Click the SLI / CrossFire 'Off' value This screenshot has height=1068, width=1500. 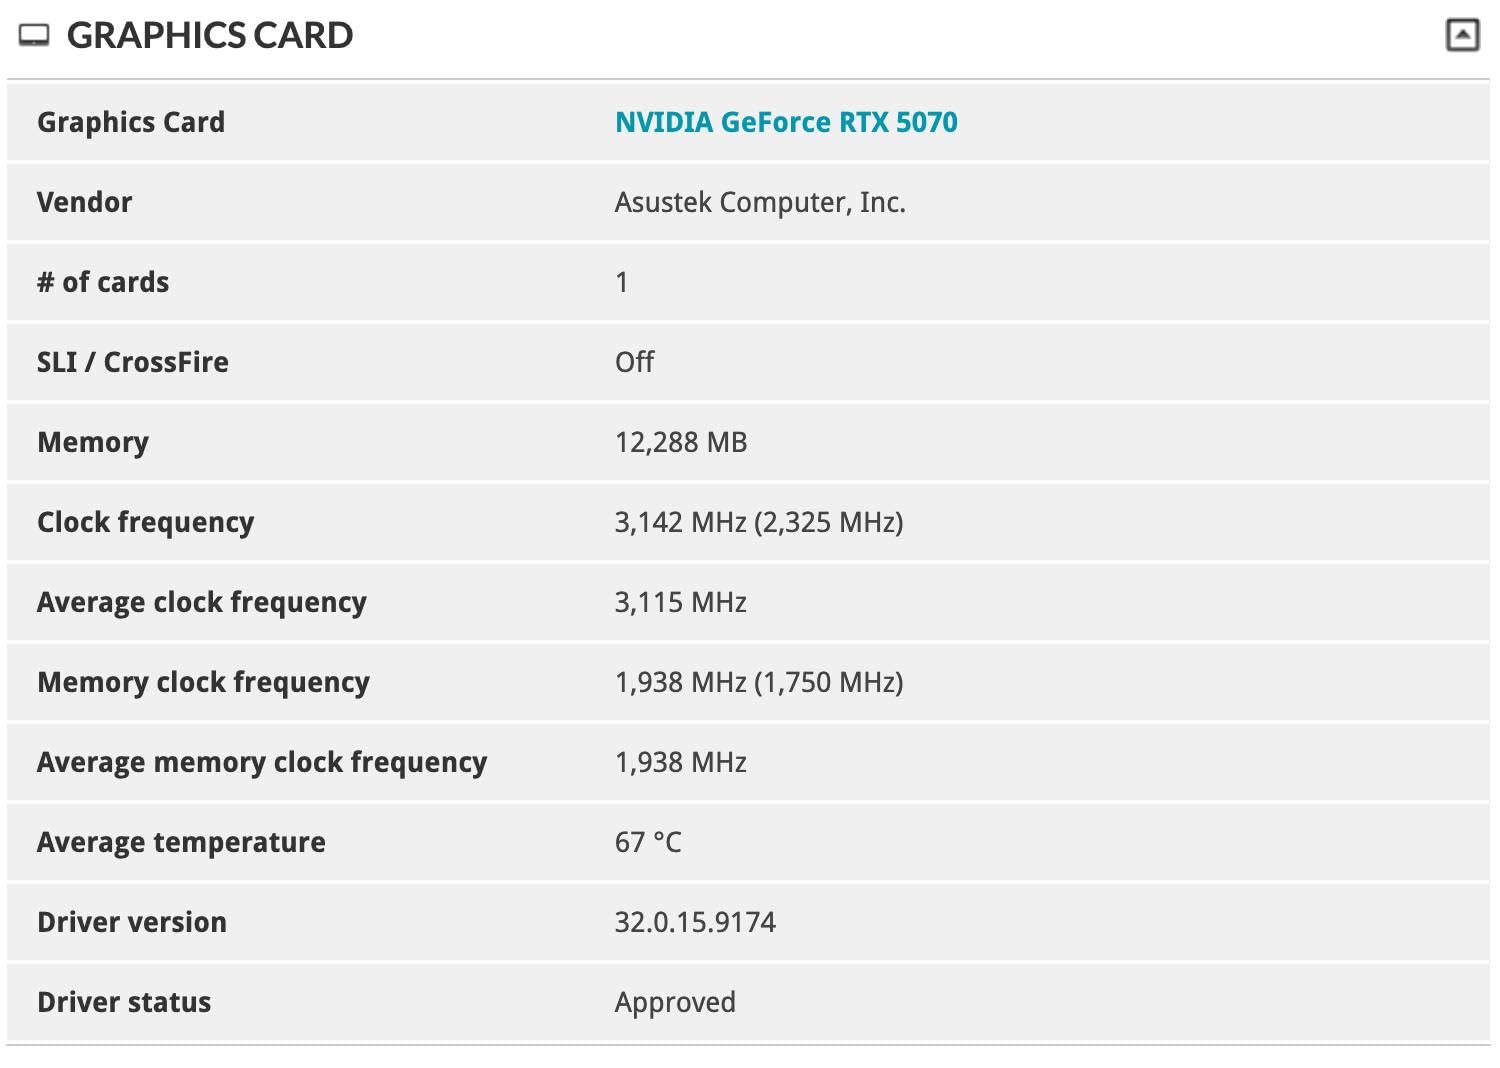(634, 362)
